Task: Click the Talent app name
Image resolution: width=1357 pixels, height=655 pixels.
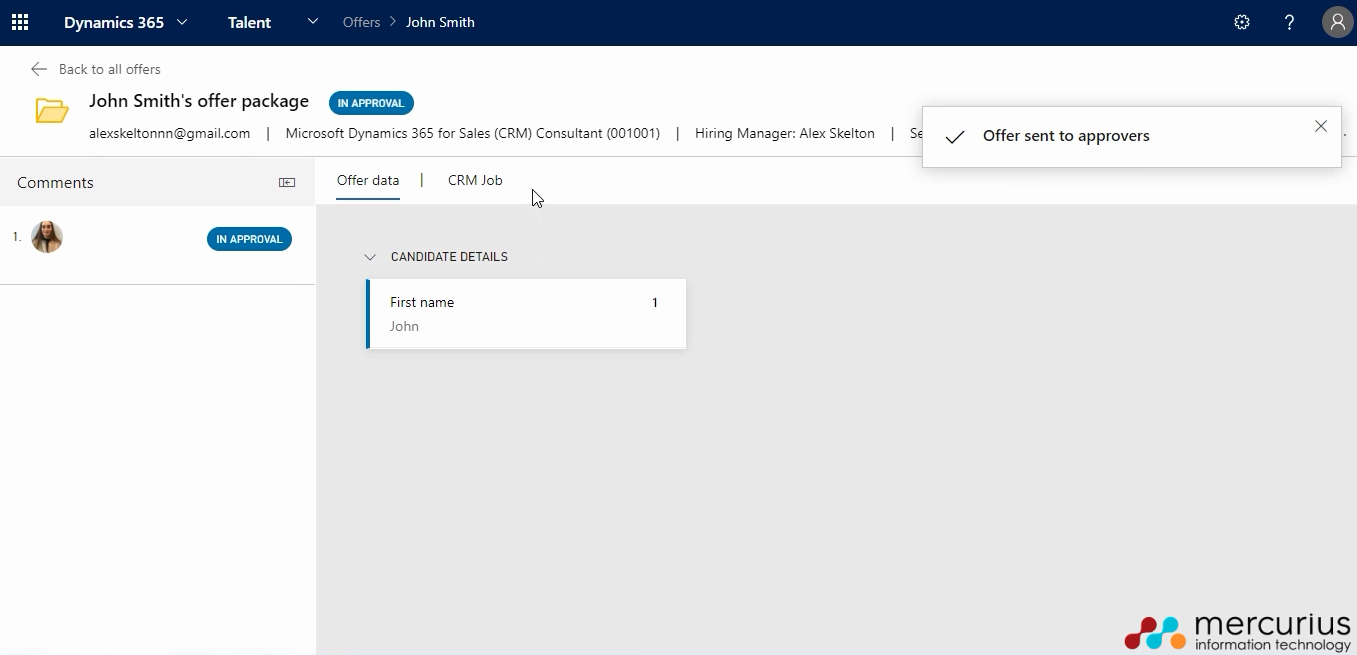Action: click(x=249, y=22)
